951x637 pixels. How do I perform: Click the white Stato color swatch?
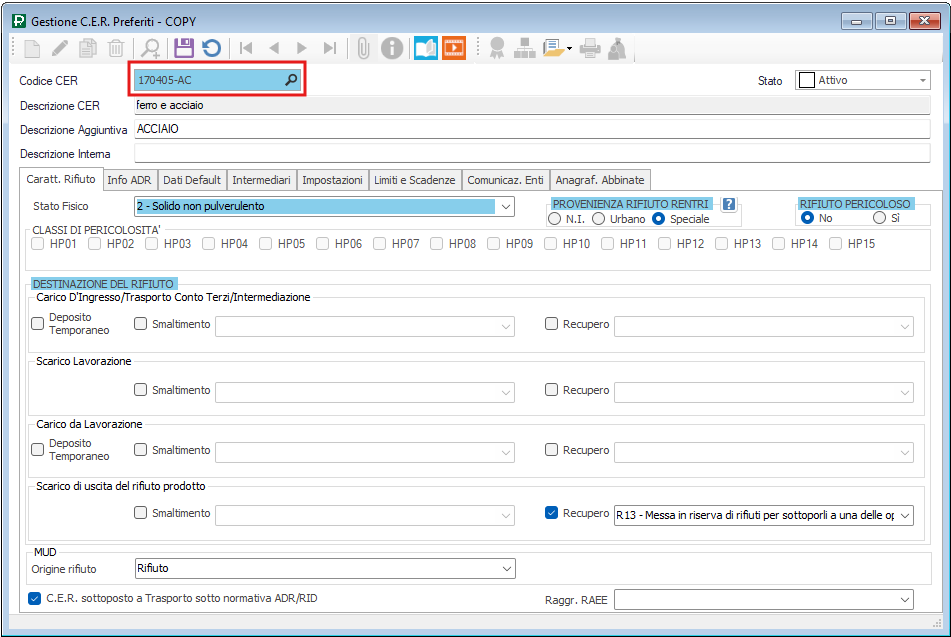[x=805, y=80]
